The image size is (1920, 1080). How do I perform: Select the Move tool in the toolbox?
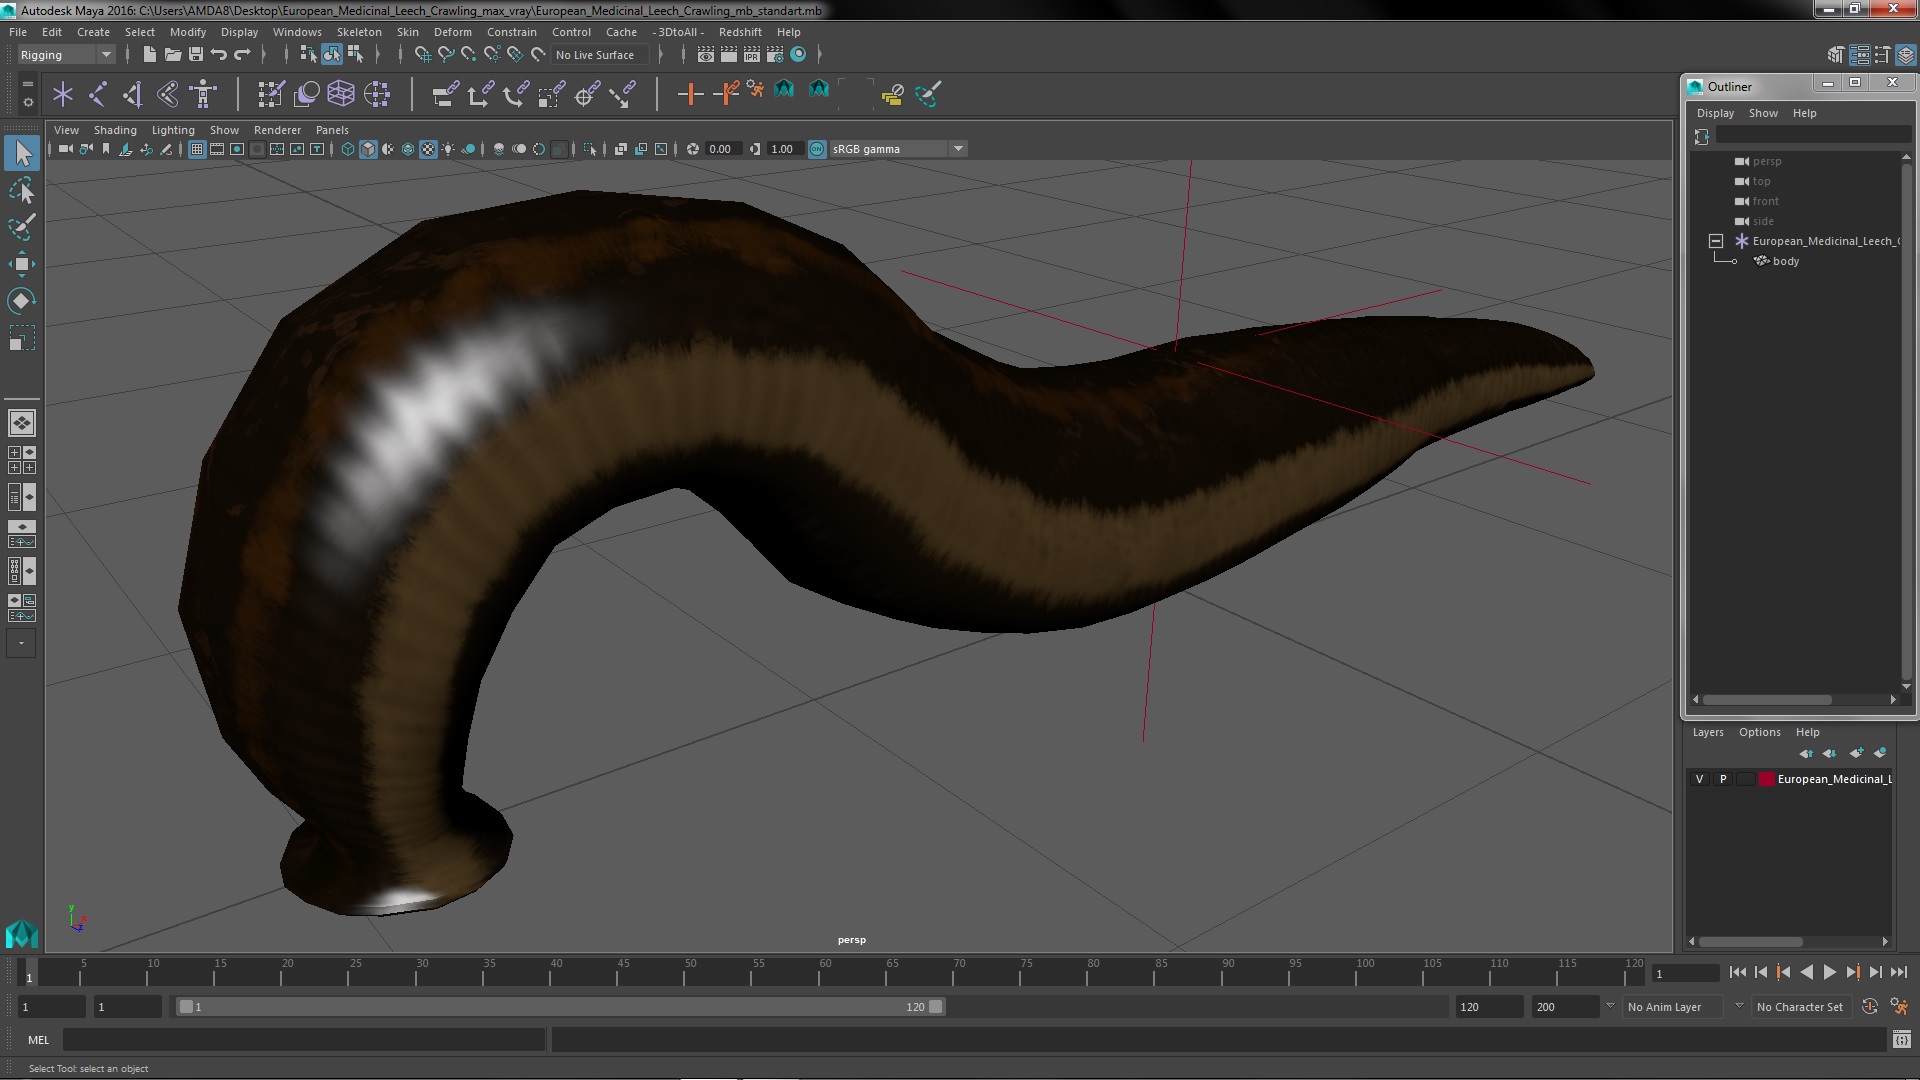click(x=21, y=264)
